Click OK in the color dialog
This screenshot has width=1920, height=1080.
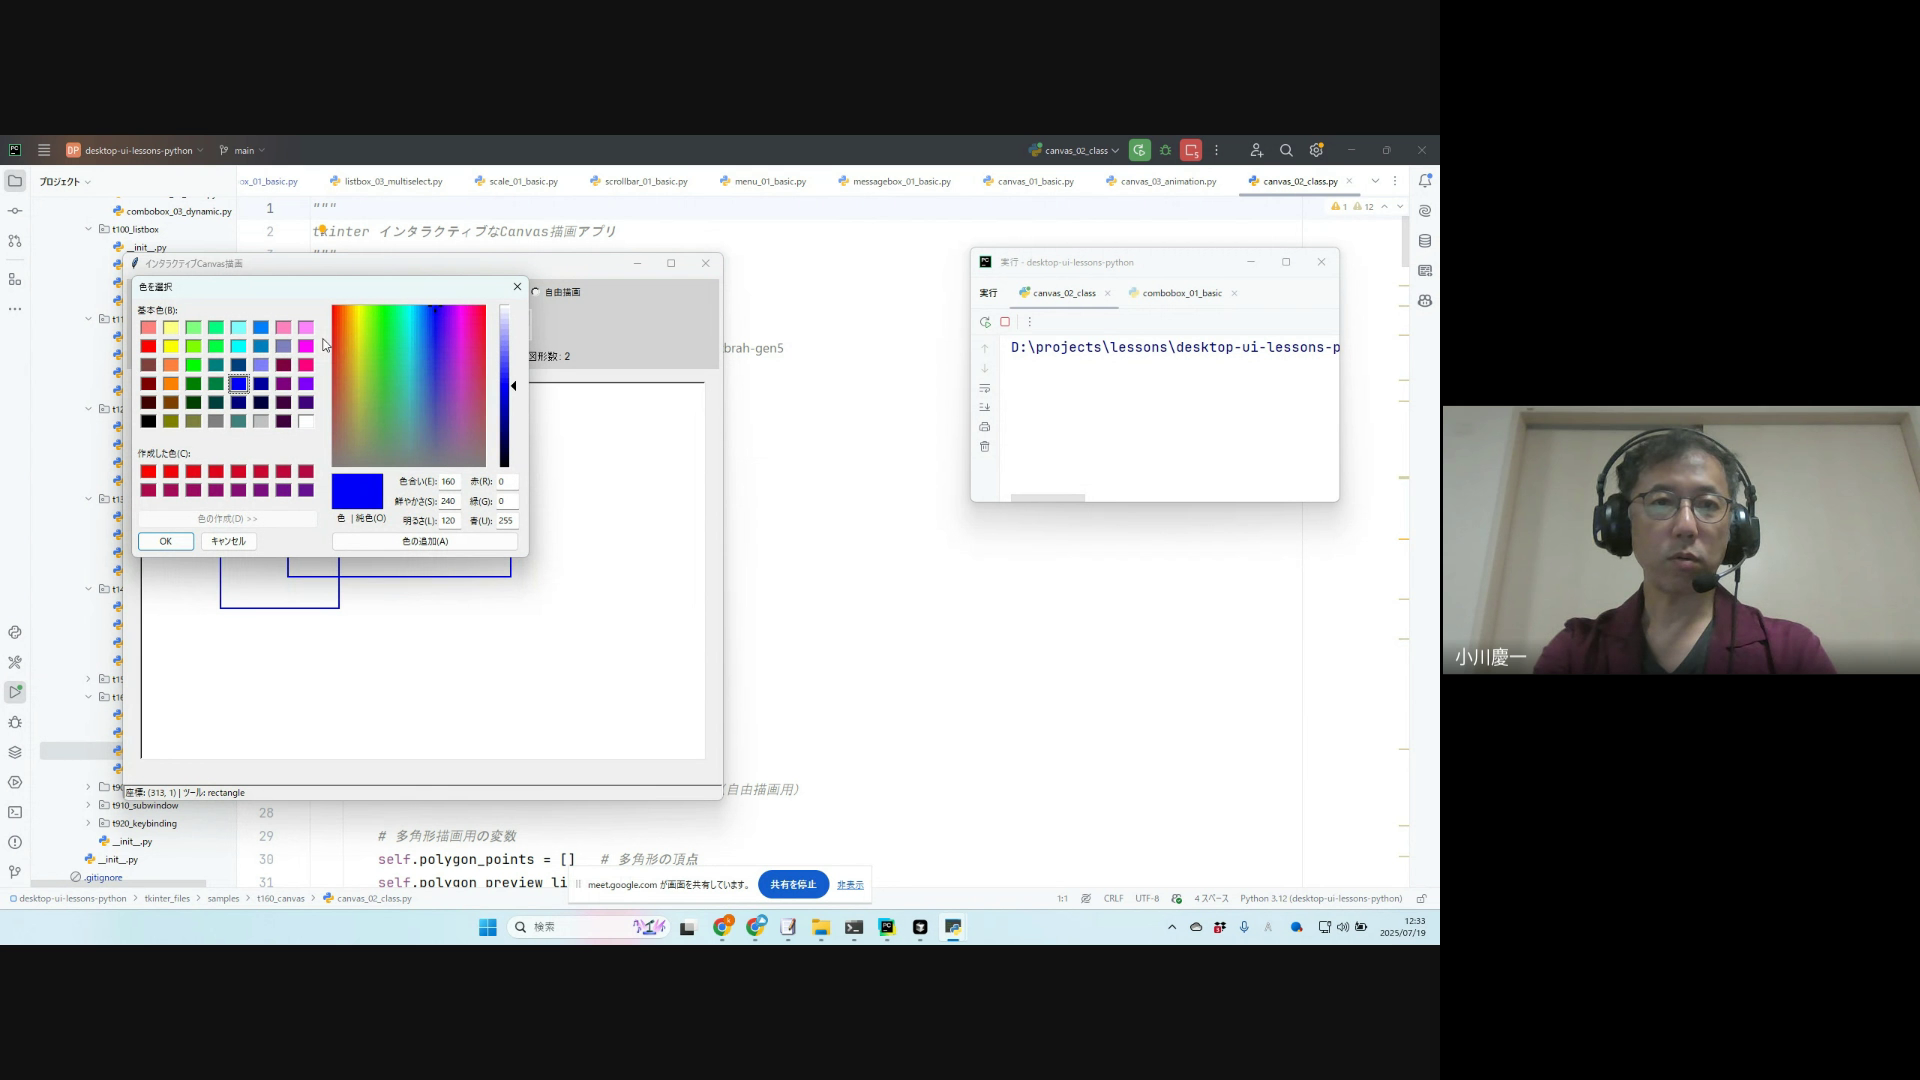(x=166, y=541)
